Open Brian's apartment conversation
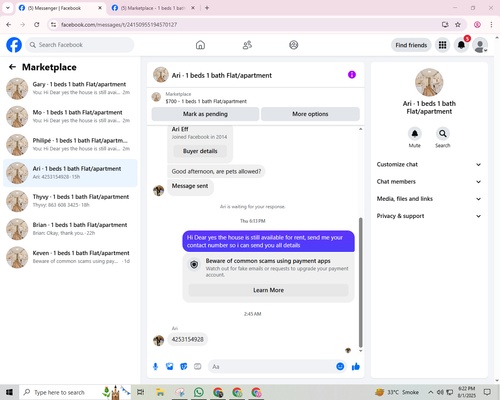500x400 pixels. pyautogui.click(x=70, y=229)
